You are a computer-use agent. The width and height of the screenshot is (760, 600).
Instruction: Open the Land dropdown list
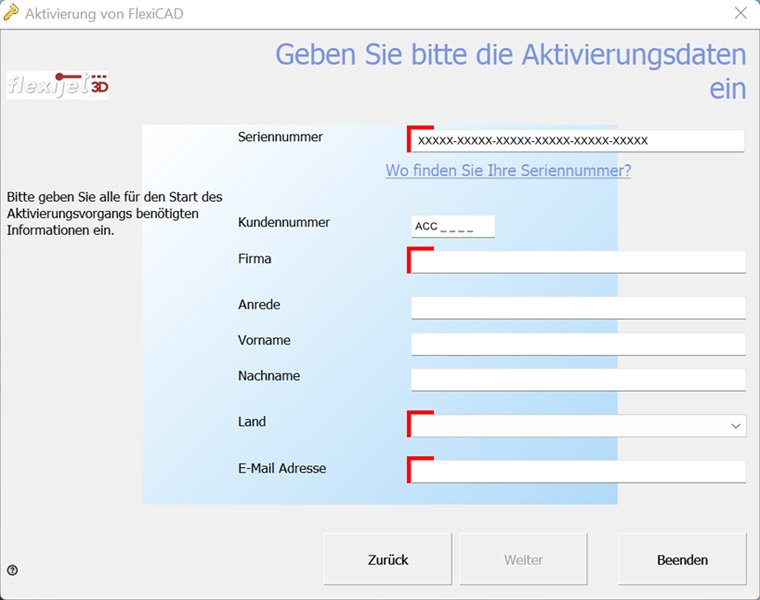click(578, 426)
